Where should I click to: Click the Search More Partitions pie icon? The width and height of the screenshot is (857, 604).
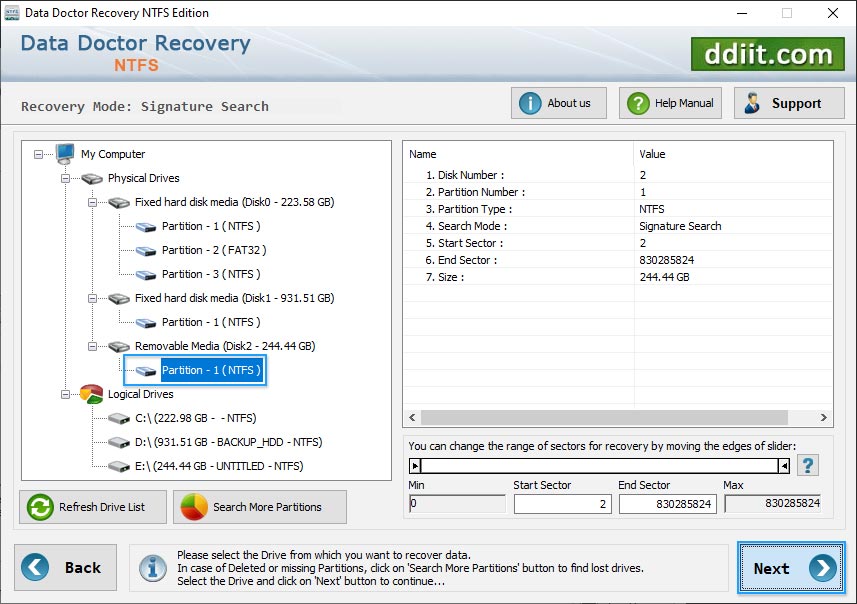tap(195, 507)
